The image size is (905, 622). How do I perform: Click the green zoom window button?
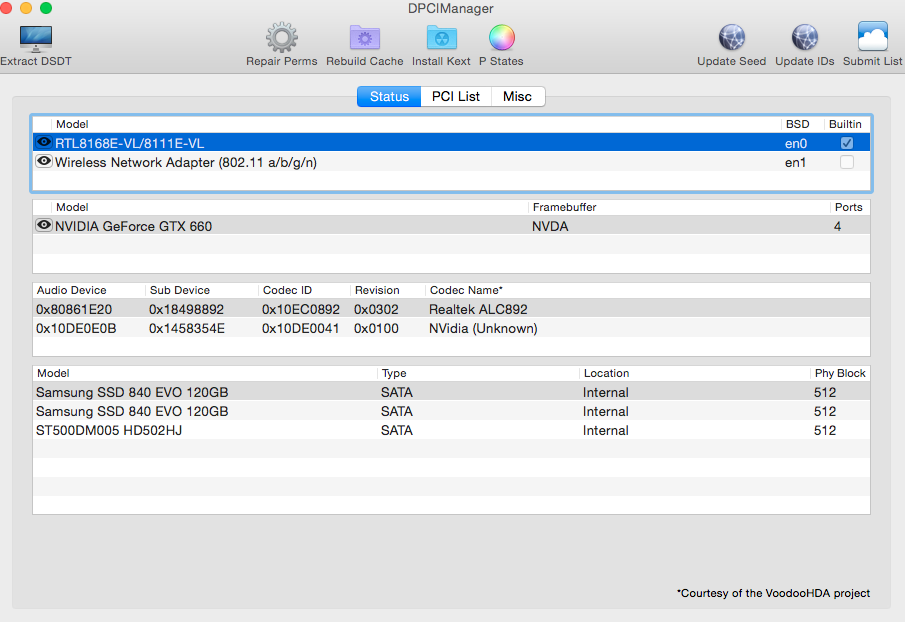click(x=46, y=8)
